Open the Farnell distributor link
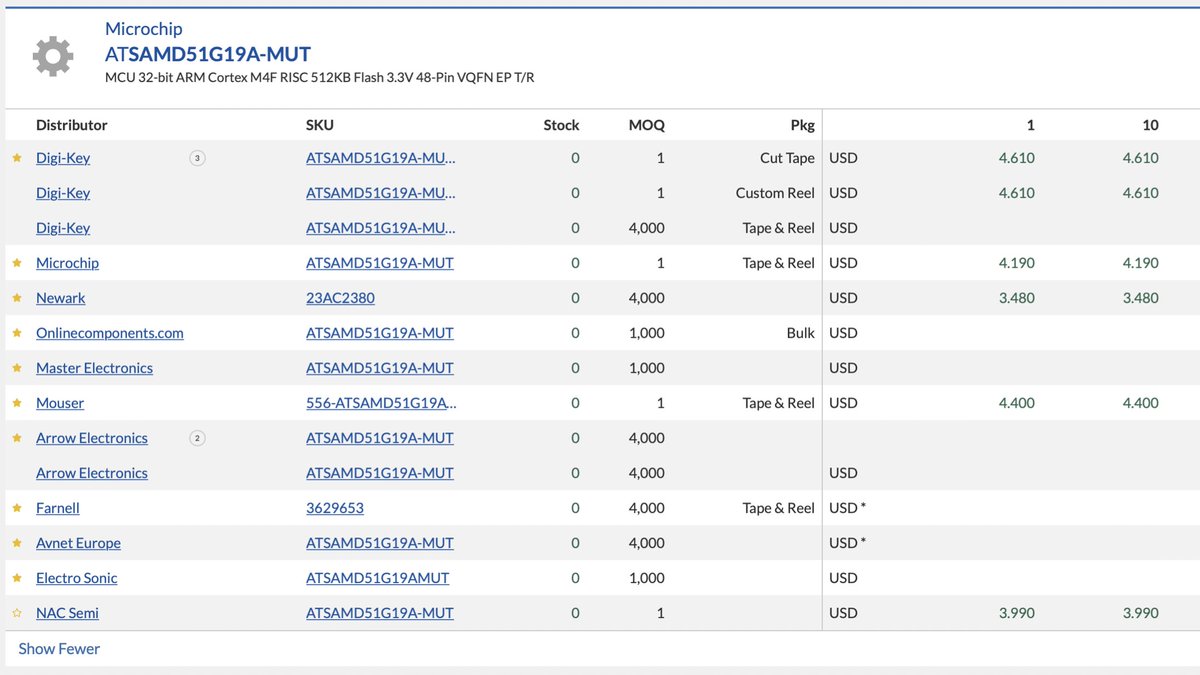This screenshot has width=1200, height=675. [x=58, y=508]
